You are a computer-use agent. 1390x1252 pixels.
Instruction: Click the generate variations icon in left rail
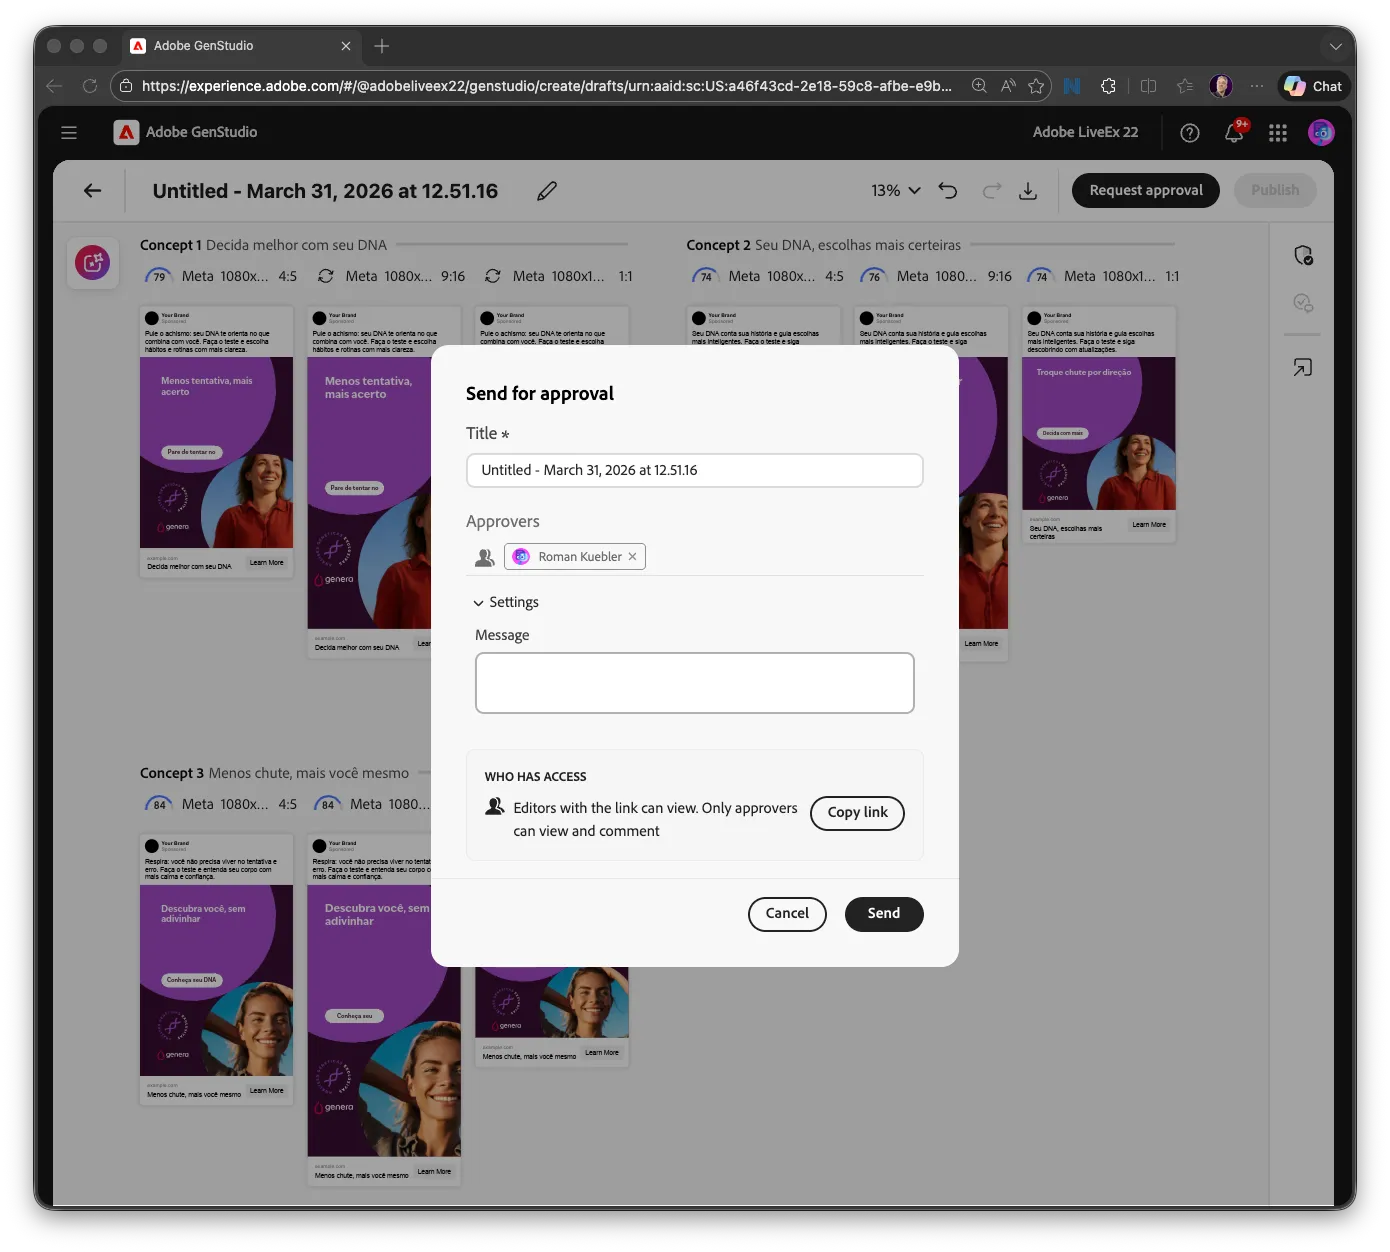click(93, 263)
